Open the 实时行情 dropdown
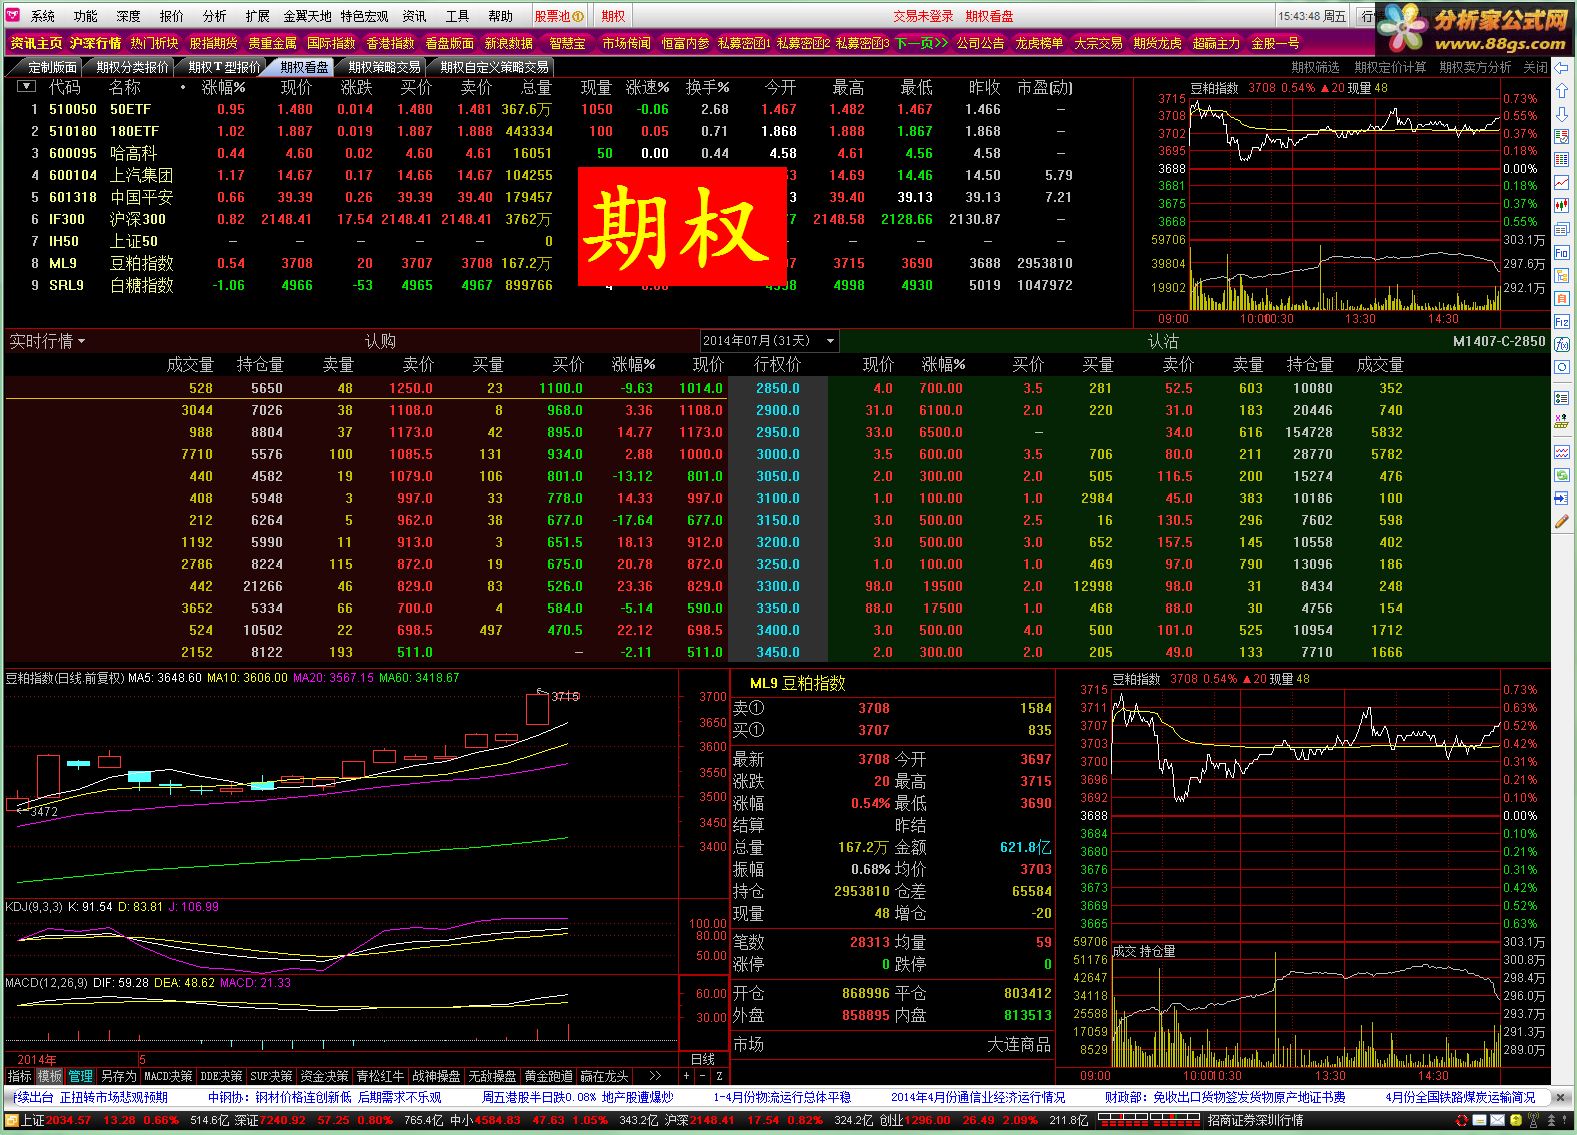This screenshot has height=1135, width=1577. 47,342
